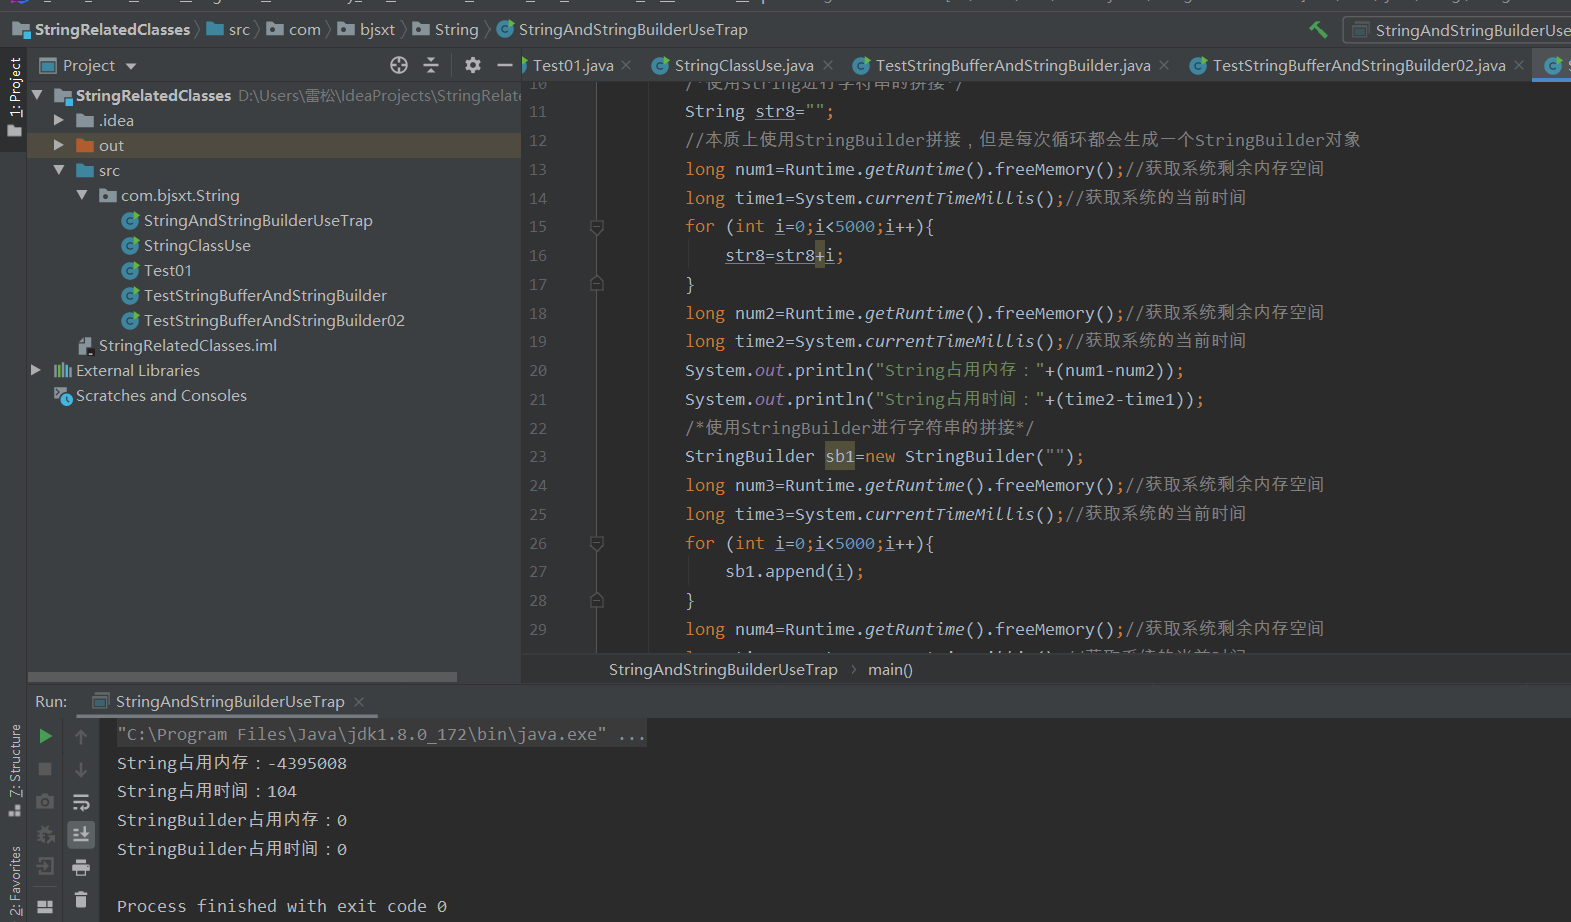Image resolution: width=1571 pixels, height=922 pixels.
Task: Expand External Libraries node
Action: (36, 370)
